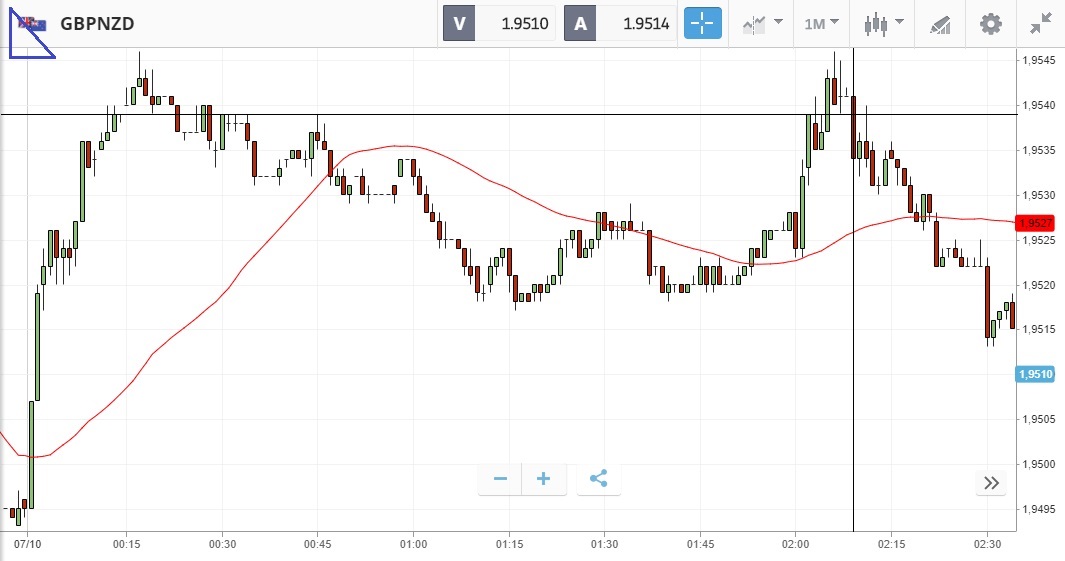Collapse the chart with shrink arrows
Screen dimensions: 1065x561
point(1040,23)
